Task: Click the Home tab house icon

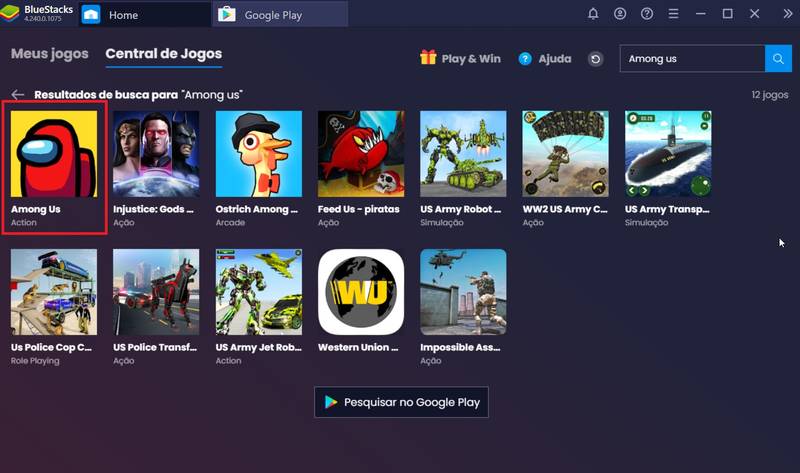Action: point(91,15)
